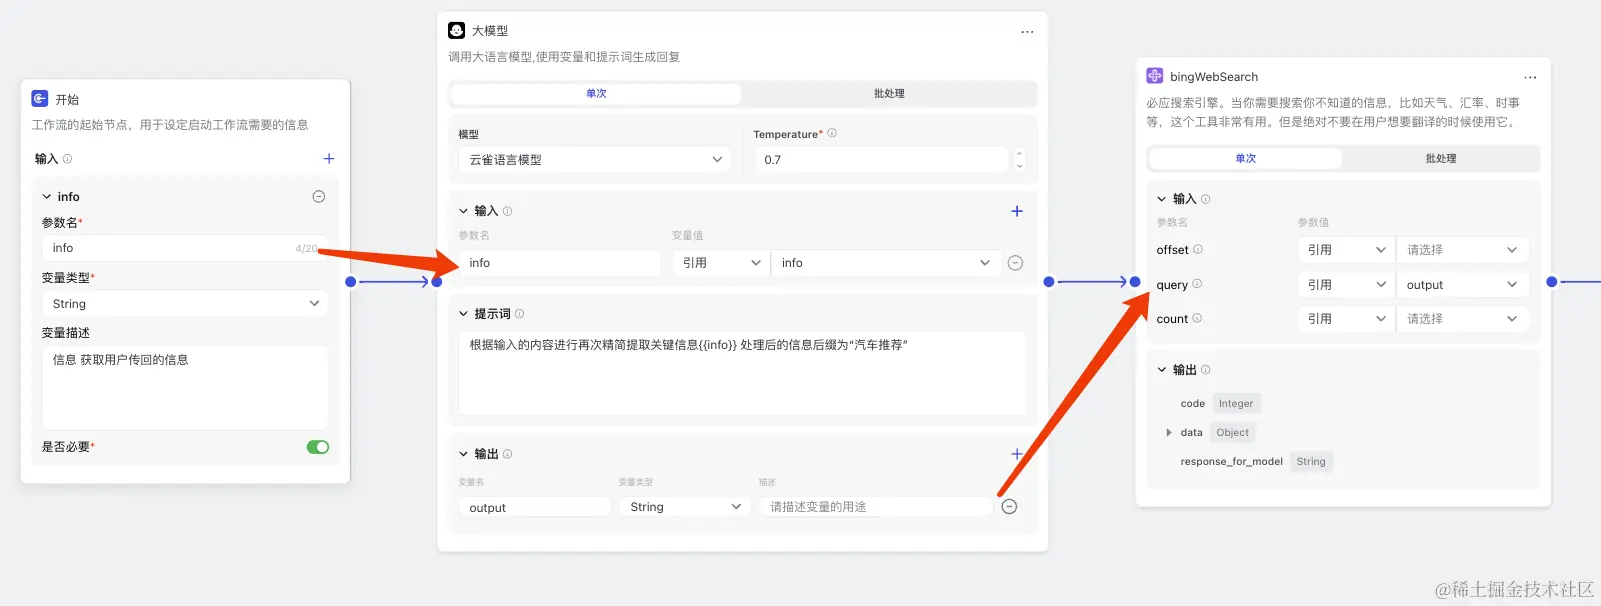This screenshot has height=606, width=1601.
Task: Click the 大模型 node icon
Action: 456,30
